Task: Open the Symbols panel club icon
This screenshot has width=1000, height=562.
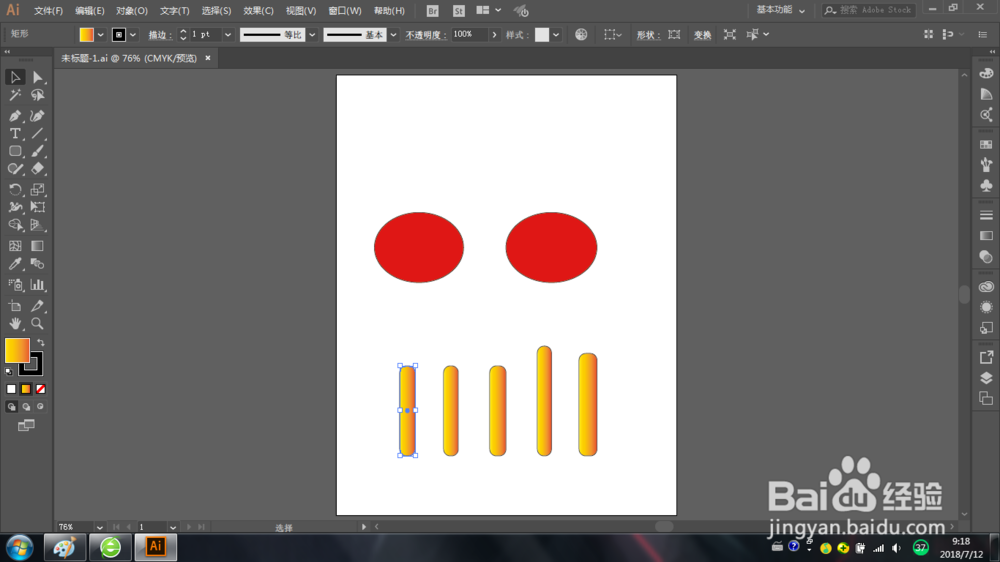Action: 986,186
